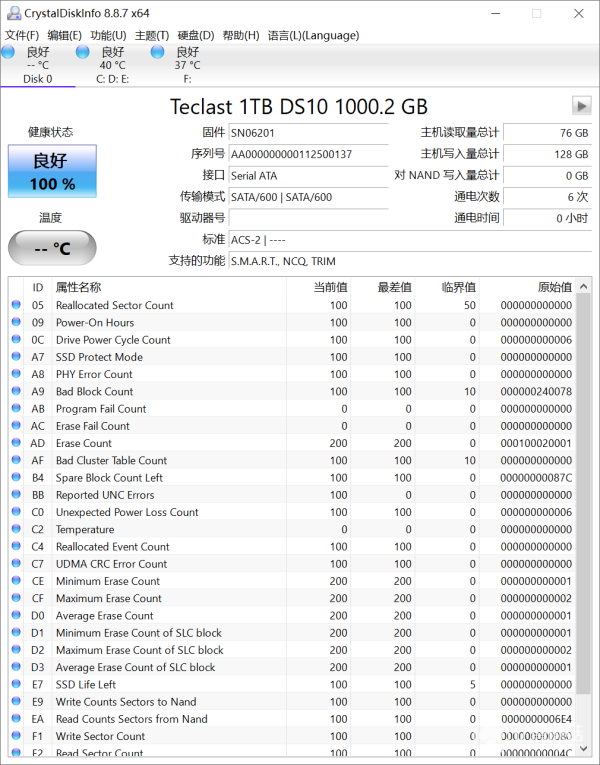Image resolution: width=600 pixels, height=765 pixels.
Task: Click status orb for Reallocated Sector Count
Action: (16, 304)
